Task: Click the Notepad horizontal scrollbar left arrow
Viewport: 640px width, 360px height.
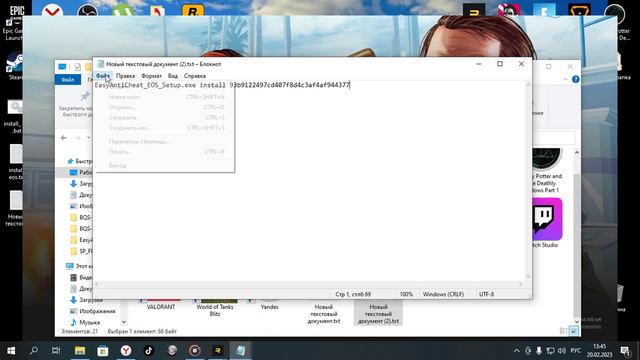Action: click(97, 284)
